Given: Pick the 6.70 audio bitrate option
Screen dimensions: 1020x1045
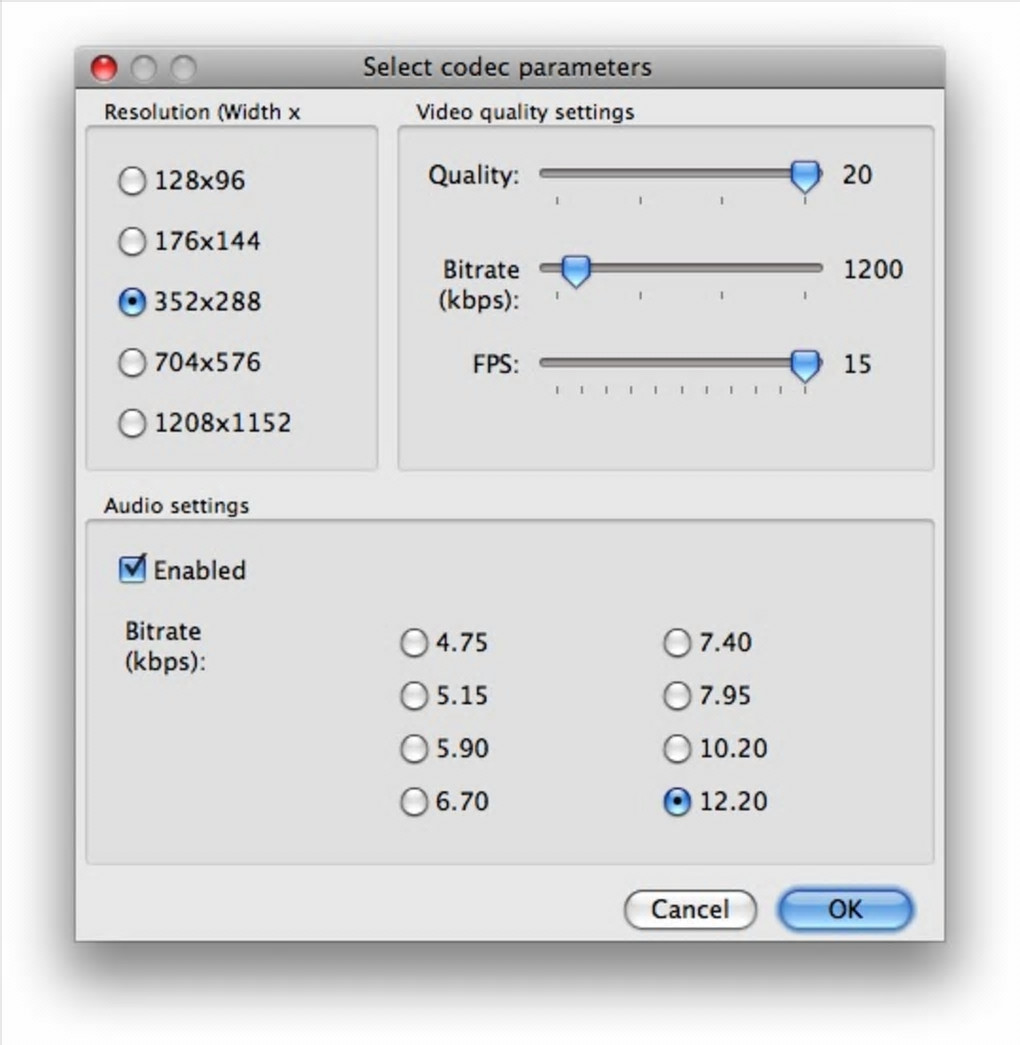Looking at the screenshot, I should (413, 802).
